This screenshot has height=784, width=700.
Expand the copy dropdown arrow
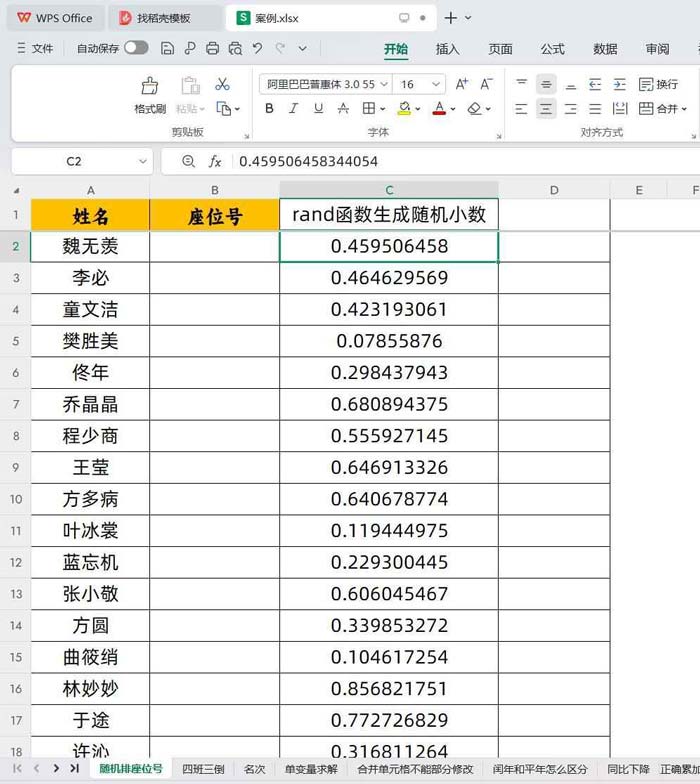237,108
